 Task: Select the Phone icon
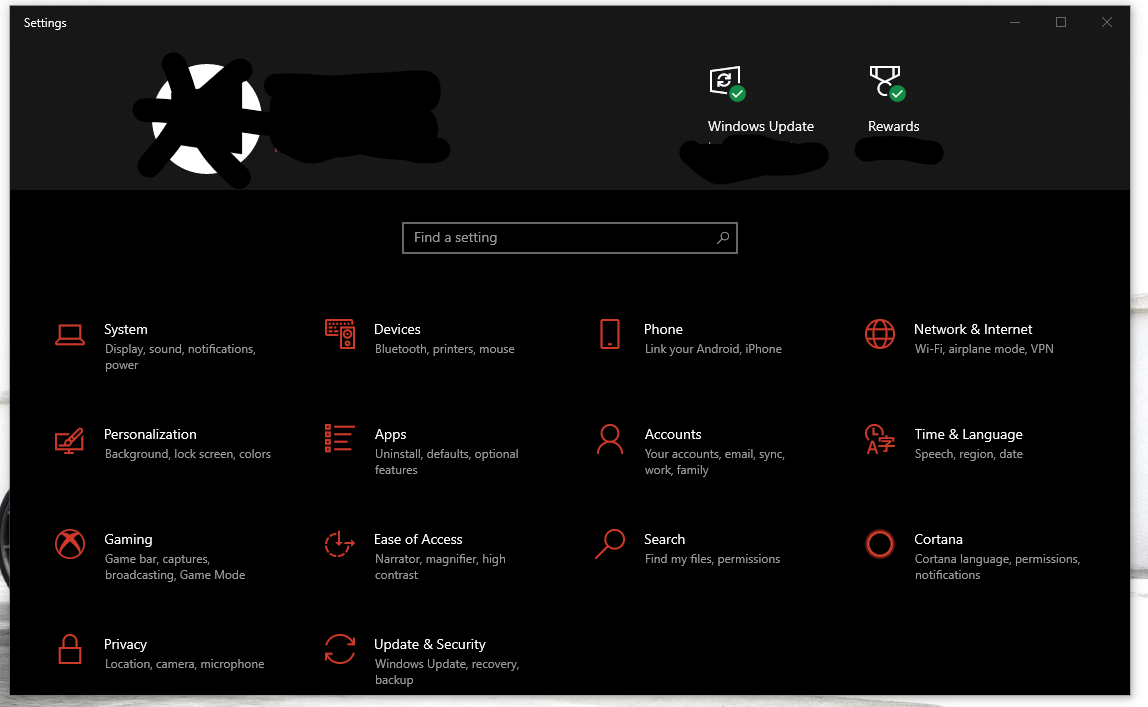coord(610,334)
